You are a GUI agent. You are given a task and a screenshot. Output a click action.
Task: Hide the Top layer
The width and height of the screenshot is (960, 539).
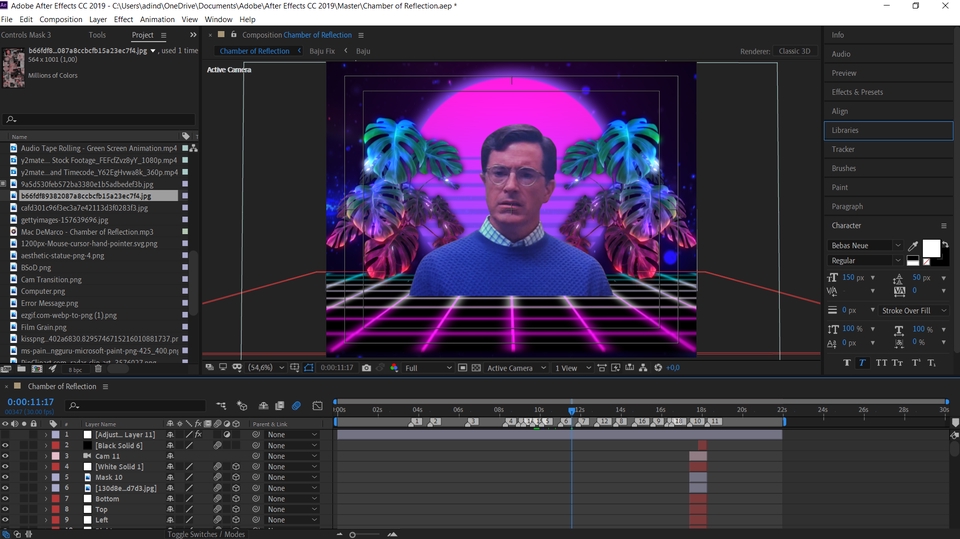pos(5,509)
